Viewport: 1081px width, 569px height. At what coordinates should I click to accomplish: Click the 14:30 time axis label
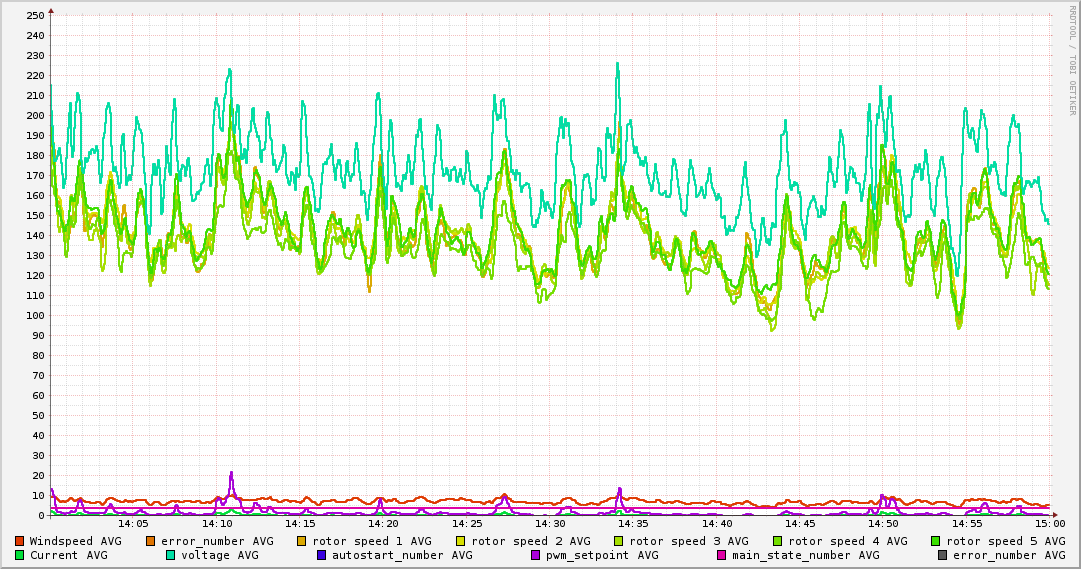pos(551,524)
